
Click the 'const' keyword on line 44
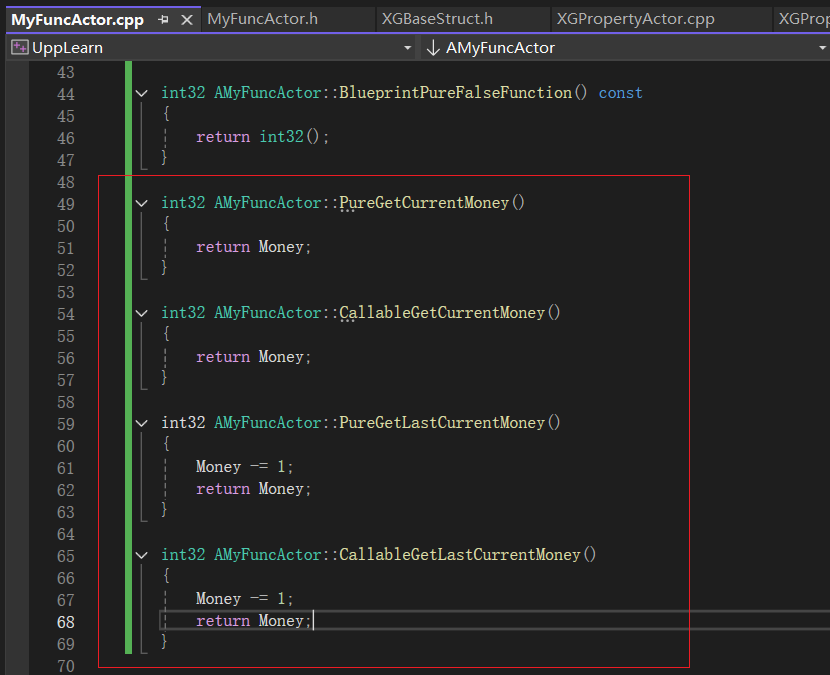(x=620, y=93)
